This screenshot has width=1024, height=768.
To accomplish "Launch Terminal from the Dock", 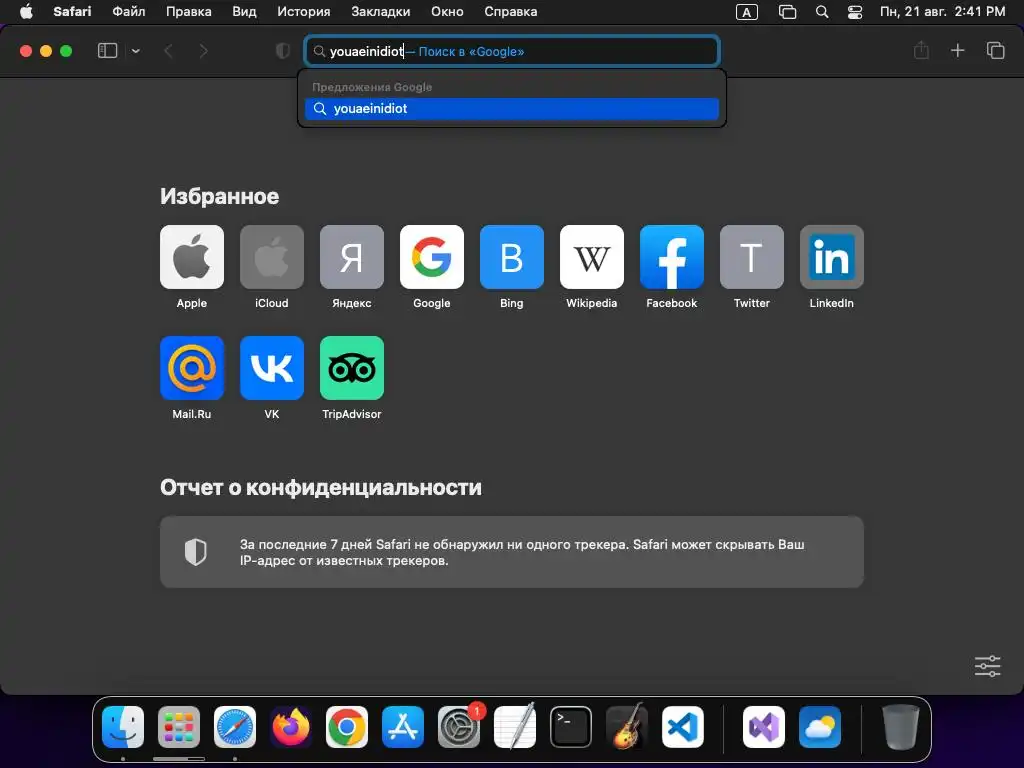I will click(571, 727).
